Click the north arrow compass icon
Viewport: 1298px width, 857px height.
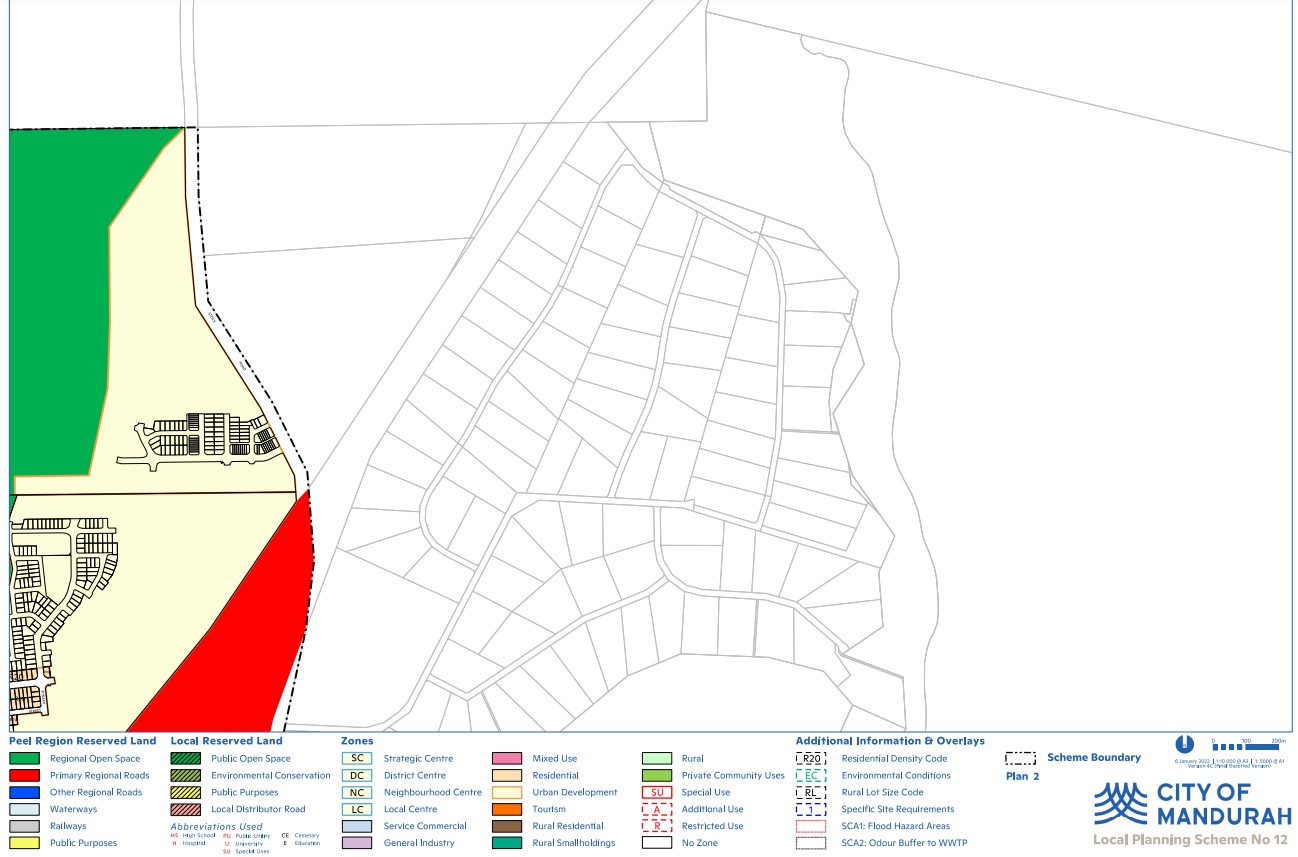click(x=1185, y=745)
